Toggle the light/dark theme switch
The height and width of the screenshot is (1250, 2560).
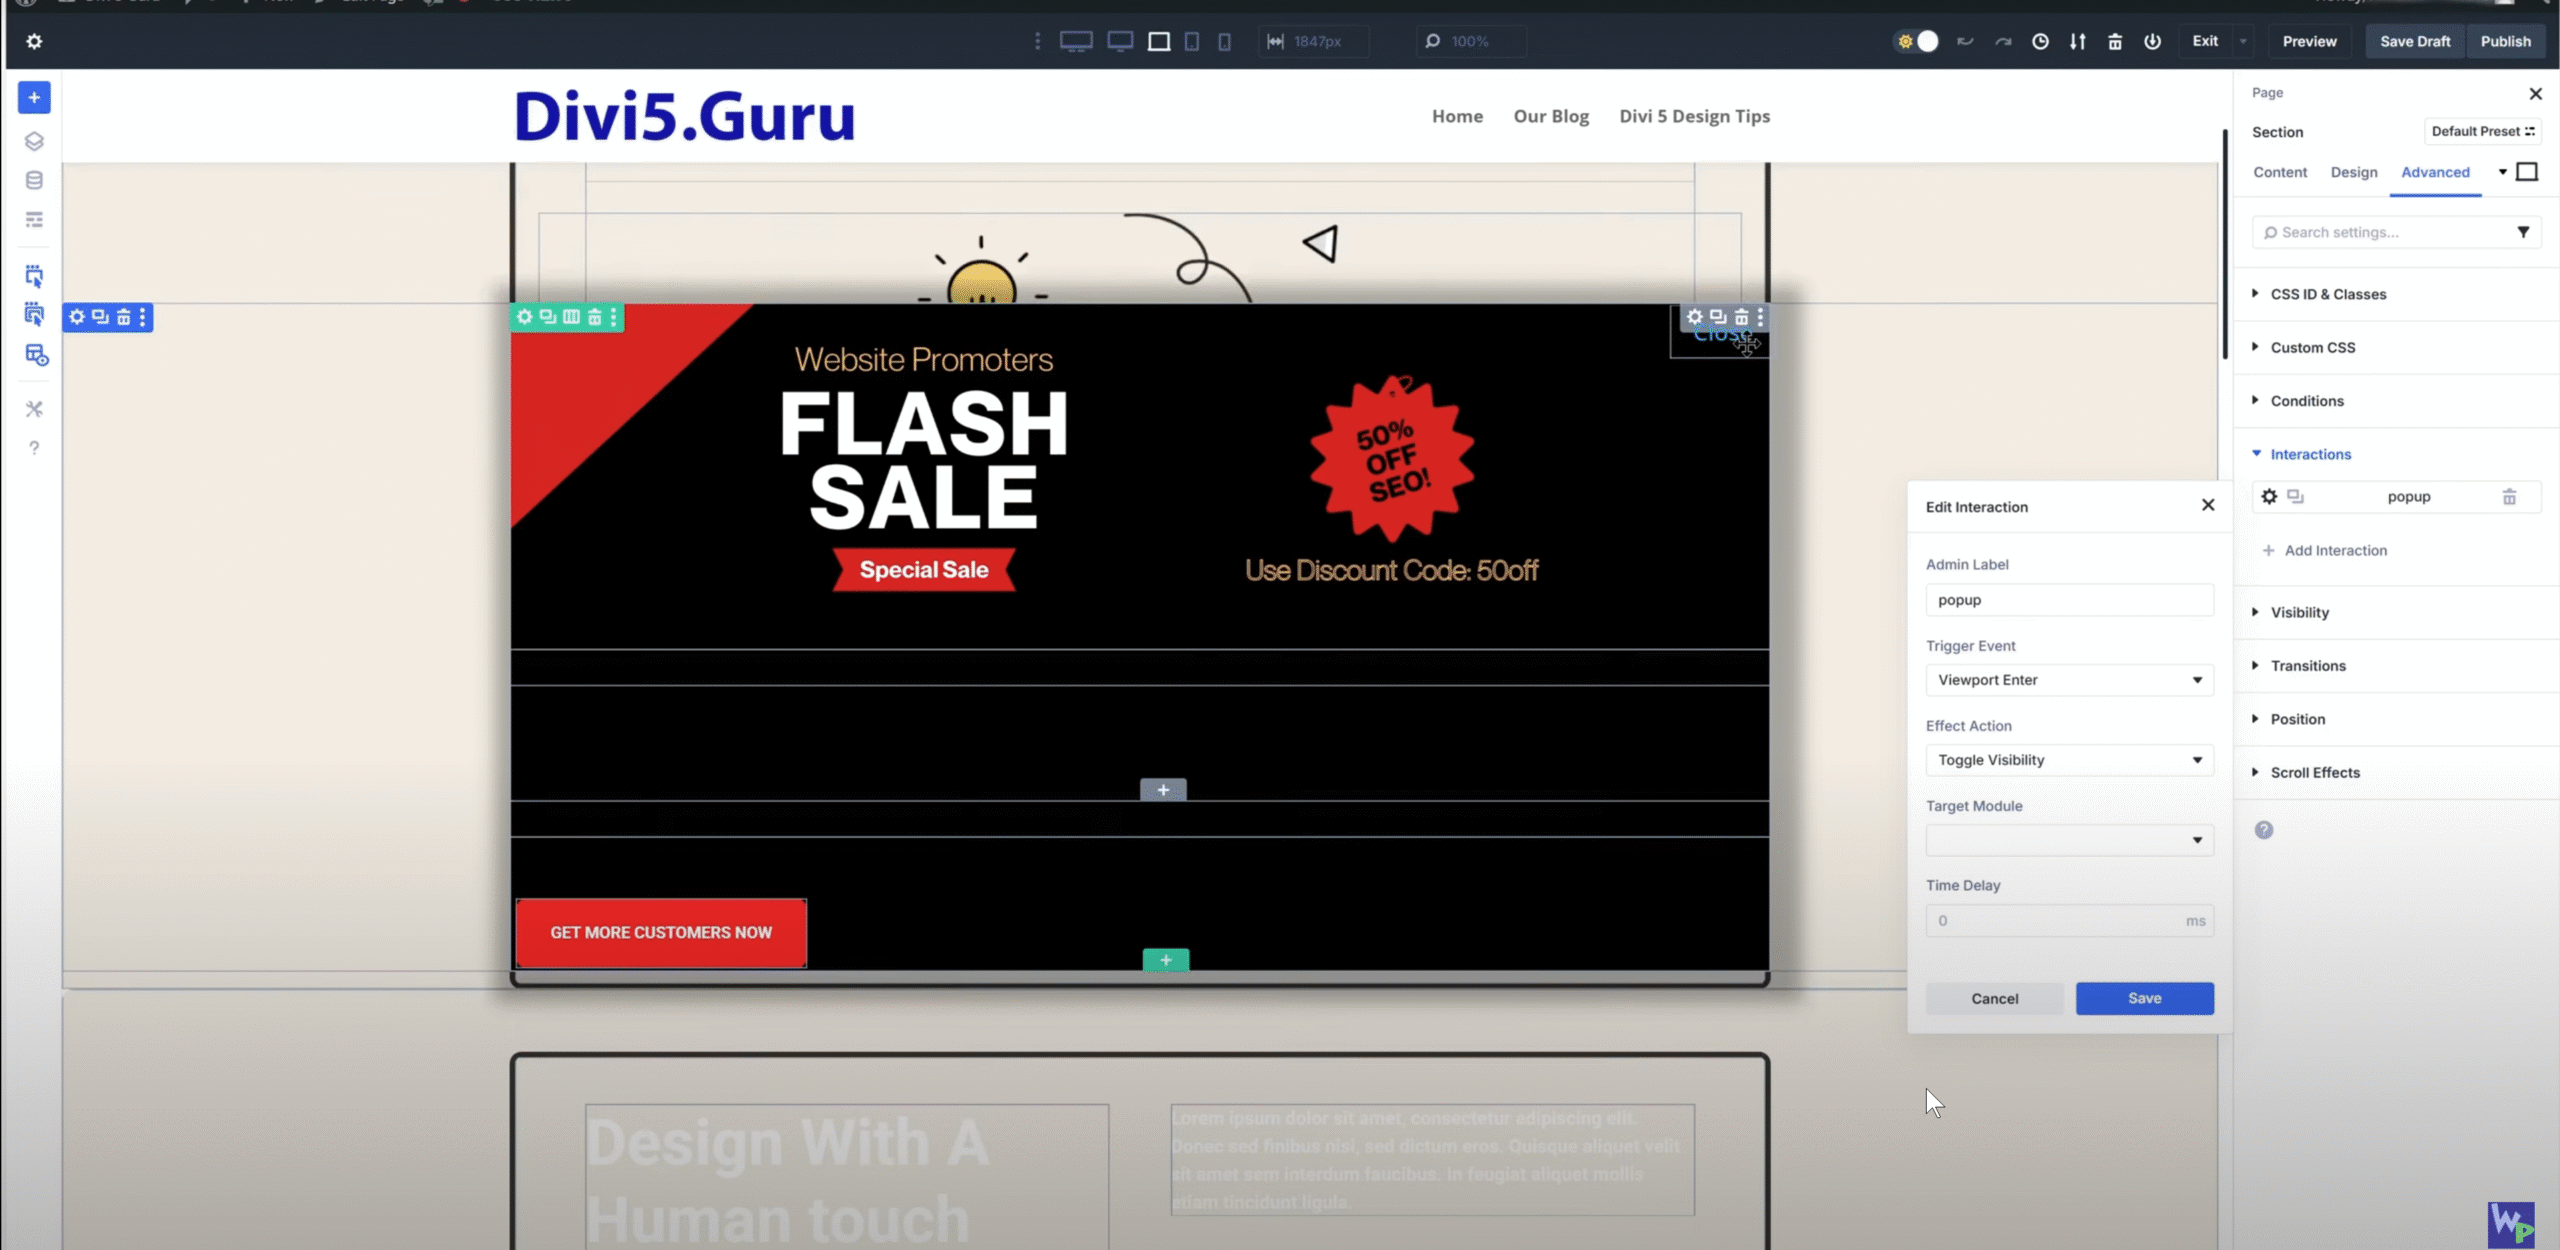point(1917,41)
